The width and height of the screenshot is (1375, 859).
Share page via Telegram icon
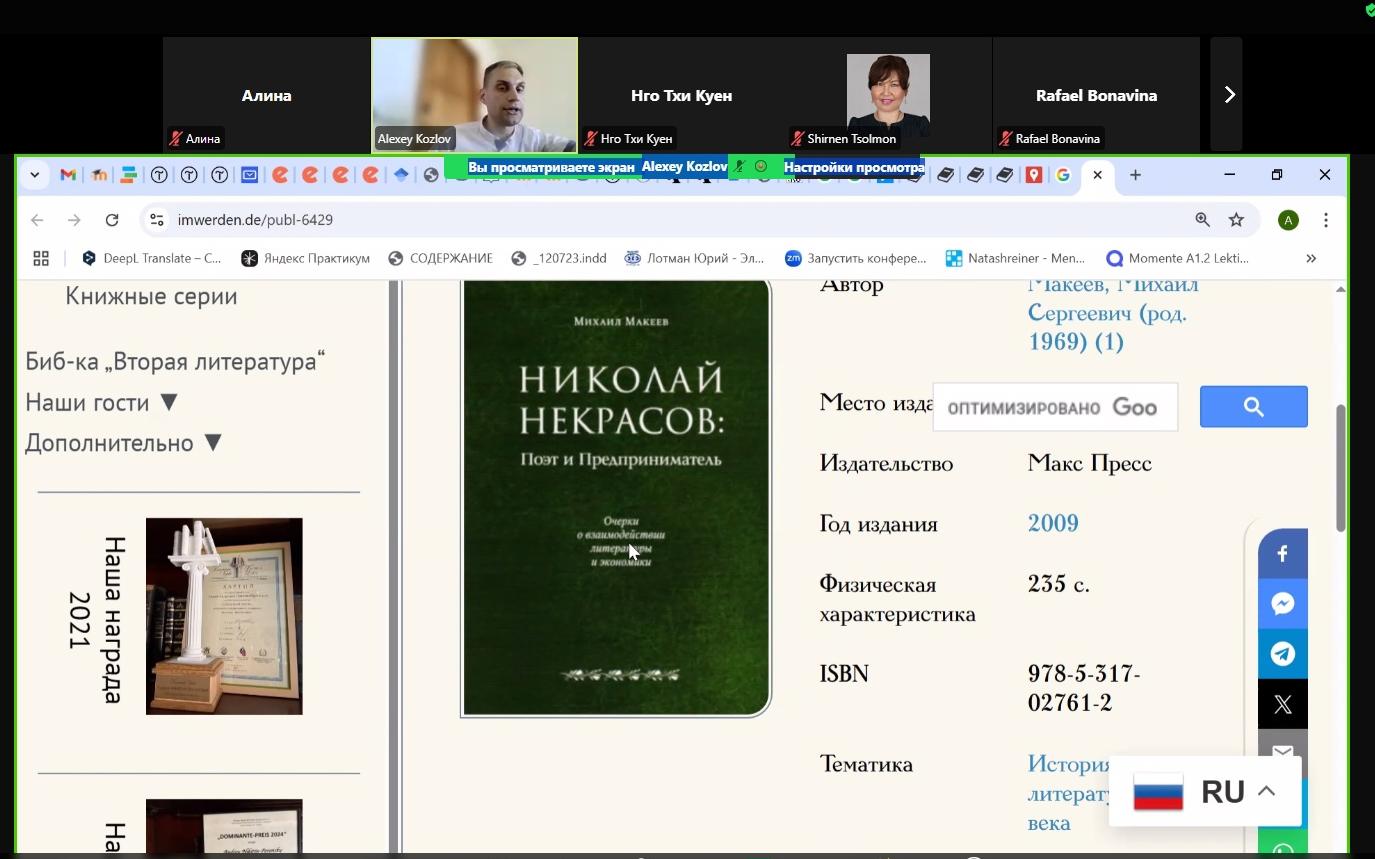(x=1282, y=654)
